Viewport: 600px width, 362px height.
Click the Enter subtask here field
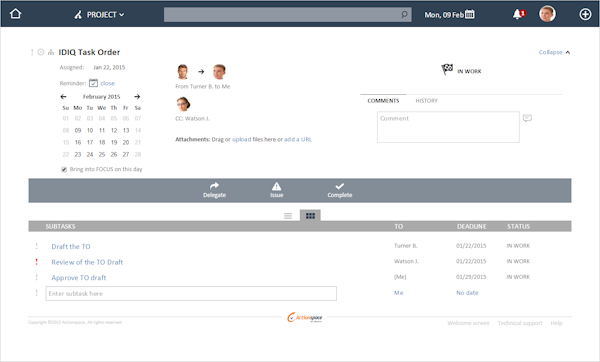click(x=191, y=294)
